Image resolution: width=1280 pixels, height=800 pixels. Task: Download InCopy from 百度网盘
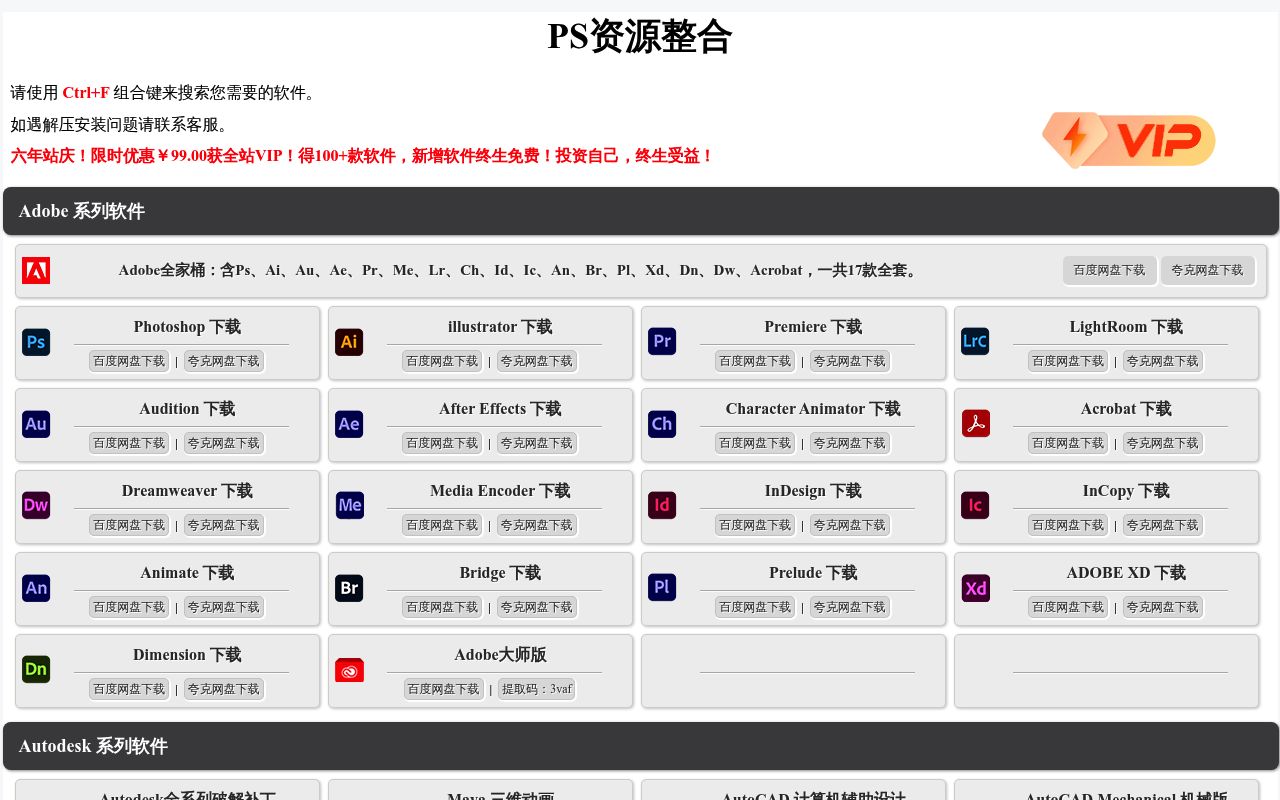[1068, 525]
